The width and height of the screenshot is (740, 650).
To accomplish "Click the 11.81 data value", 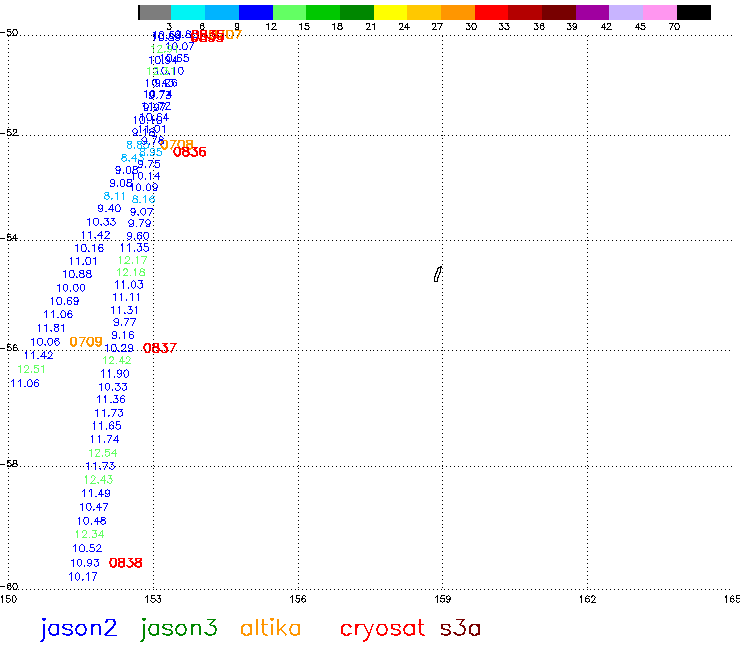I will coord(51,328).
